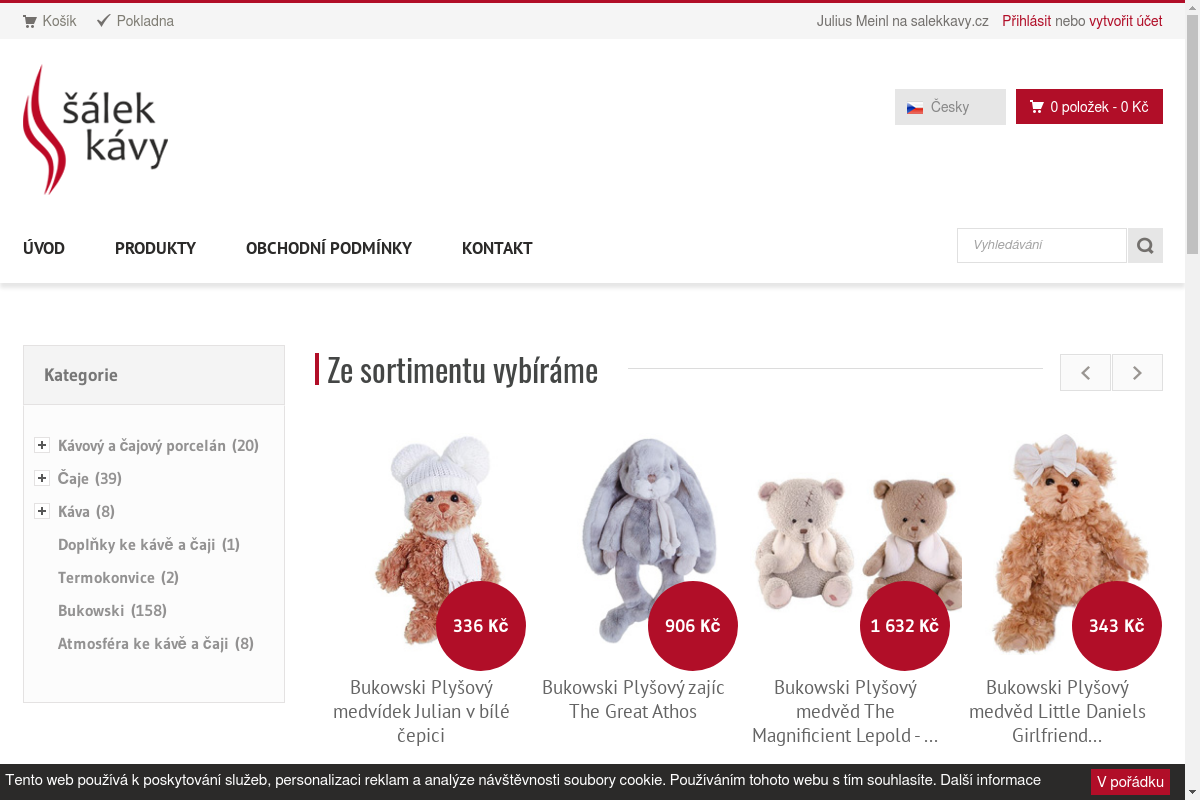Open the Pokladna checkout link
The image size is (1200, 800).
pos(135,21)
